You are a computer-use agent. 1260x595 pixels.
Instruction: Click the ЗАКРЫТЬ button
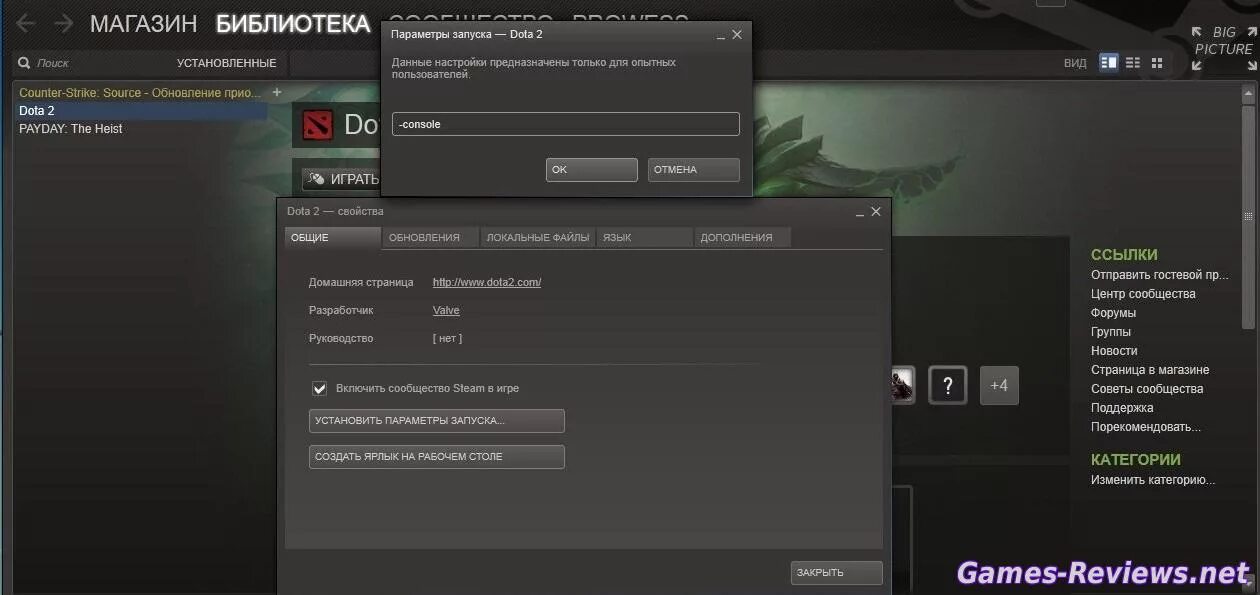point(837,573)
